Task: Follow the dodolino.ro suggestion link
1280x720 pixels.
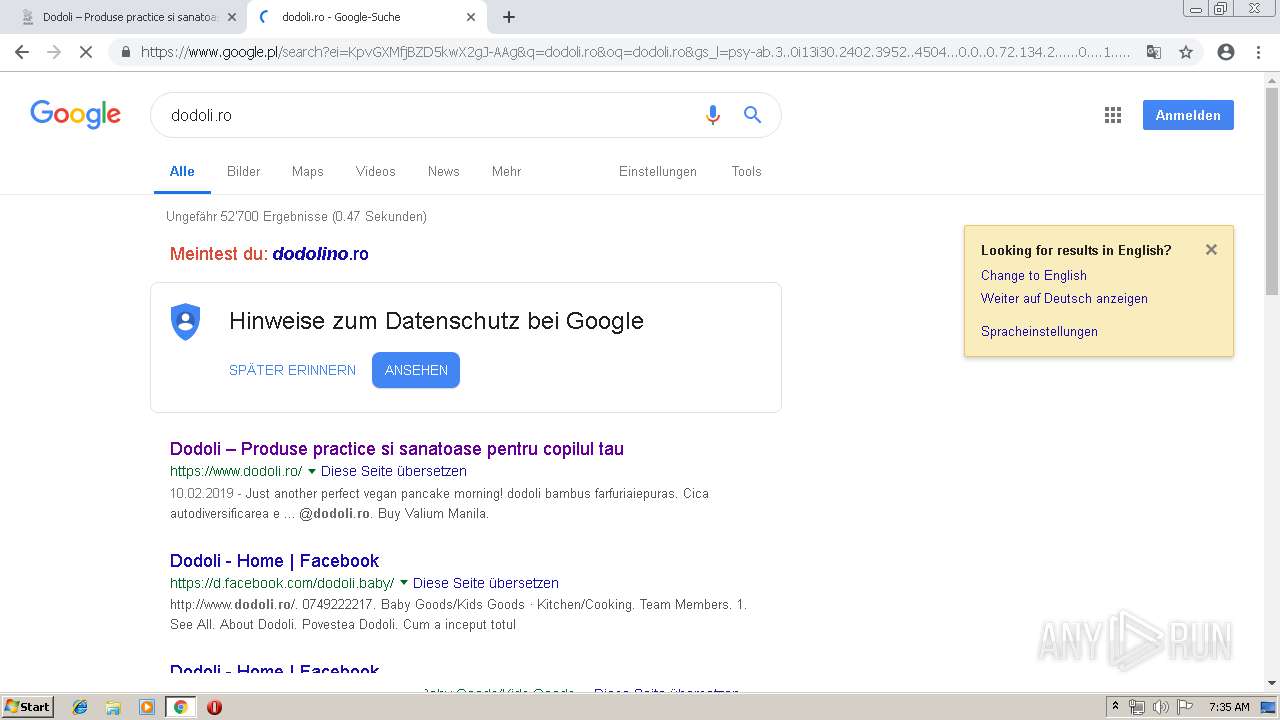Action: coord(321,254)
